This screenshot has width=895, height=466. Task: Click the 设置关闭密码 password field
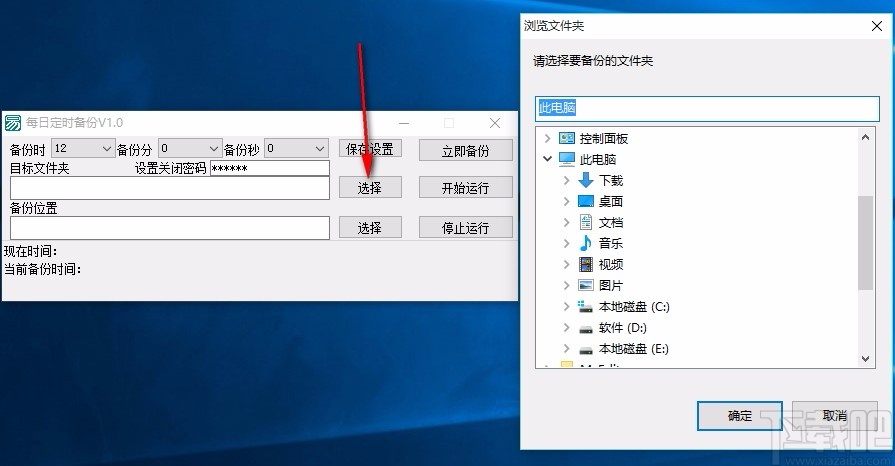pyautogui.click(x=270, y=168)
